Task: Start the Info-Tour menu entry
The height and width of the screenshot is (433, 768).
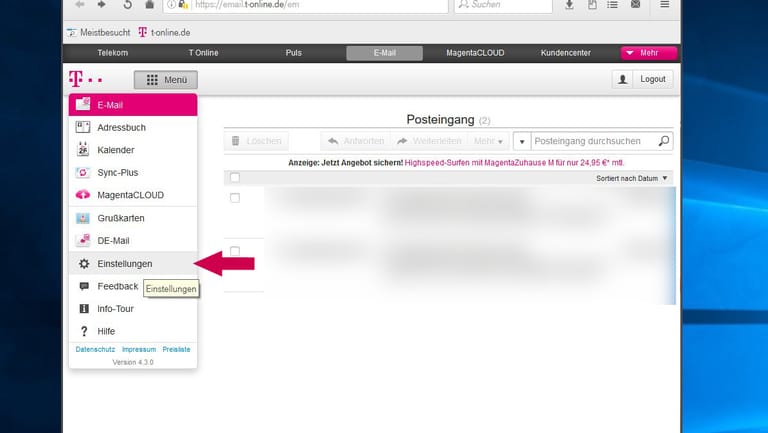Action: pos(133,309)
